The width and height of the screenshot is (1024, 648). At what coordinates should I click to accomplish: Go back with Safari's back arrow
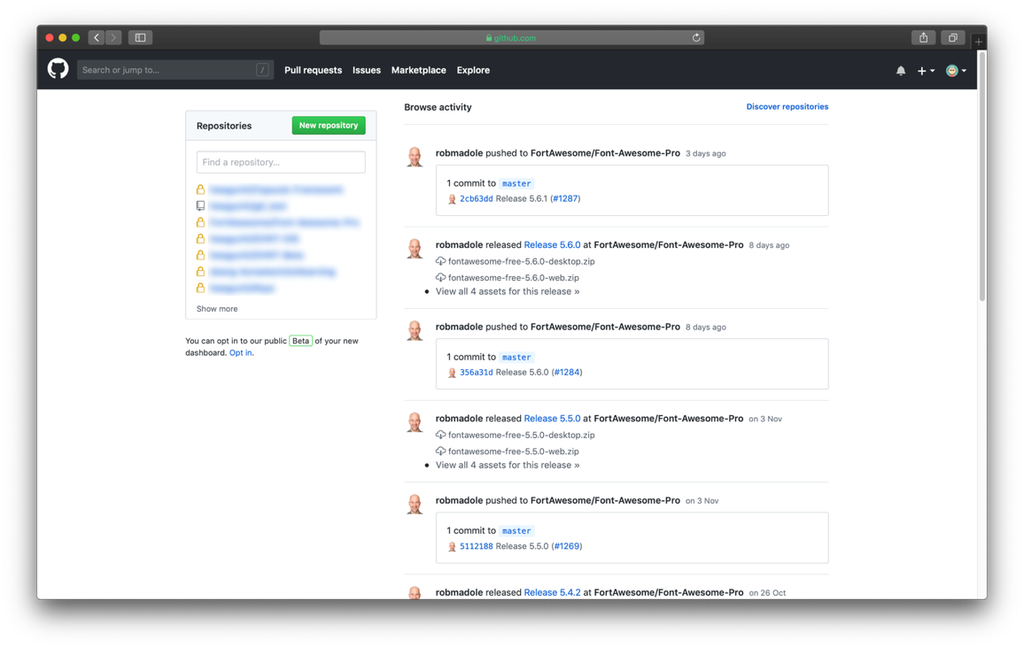tap(97, 38)
